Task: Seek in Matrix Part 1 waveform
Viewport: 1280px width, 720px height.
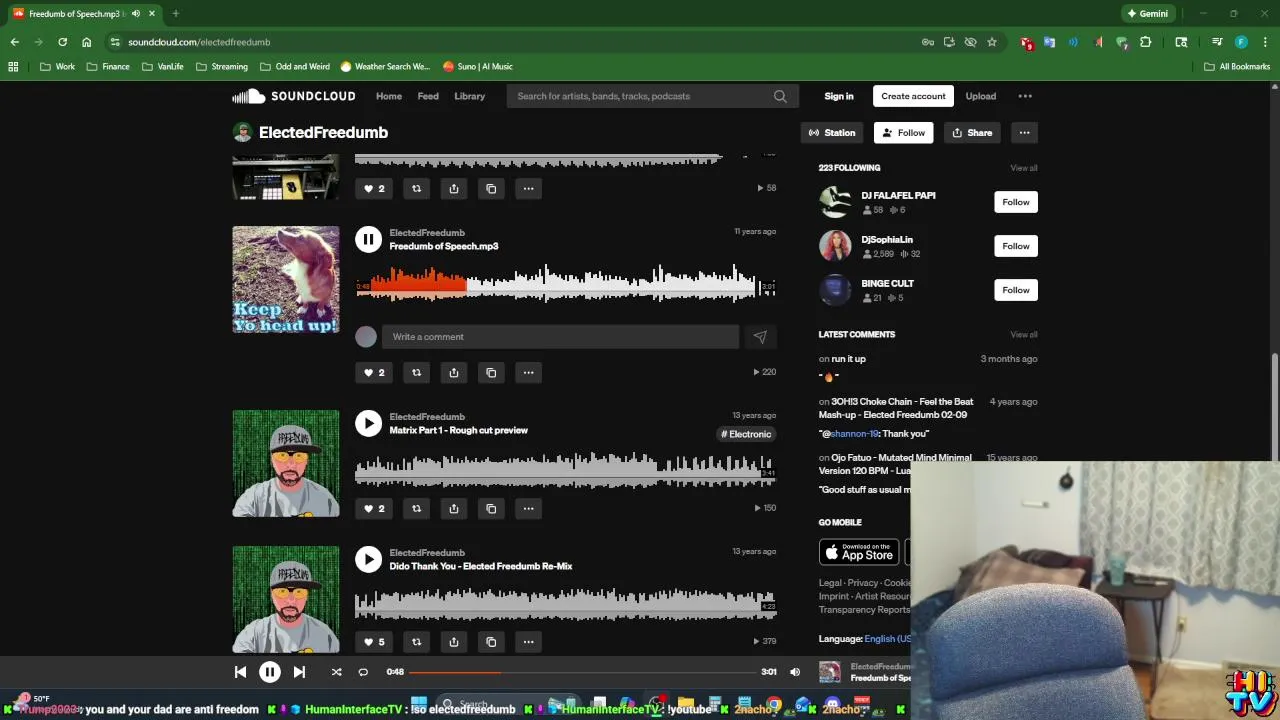Action: click(565, 468)
